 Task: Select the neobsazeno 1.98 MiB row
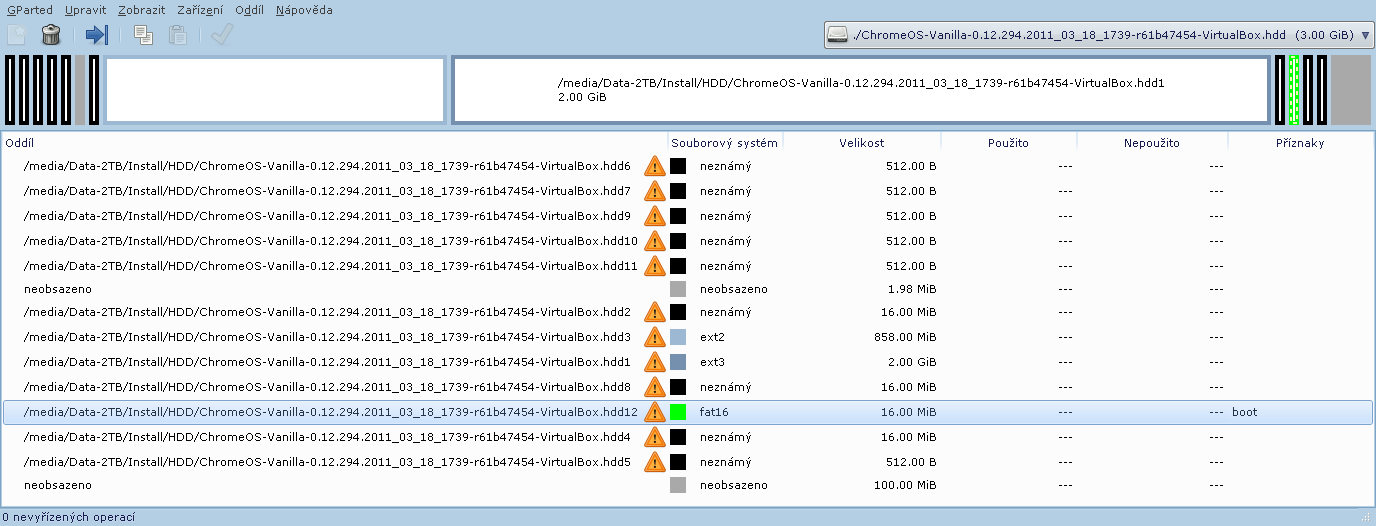click(688, 289)
